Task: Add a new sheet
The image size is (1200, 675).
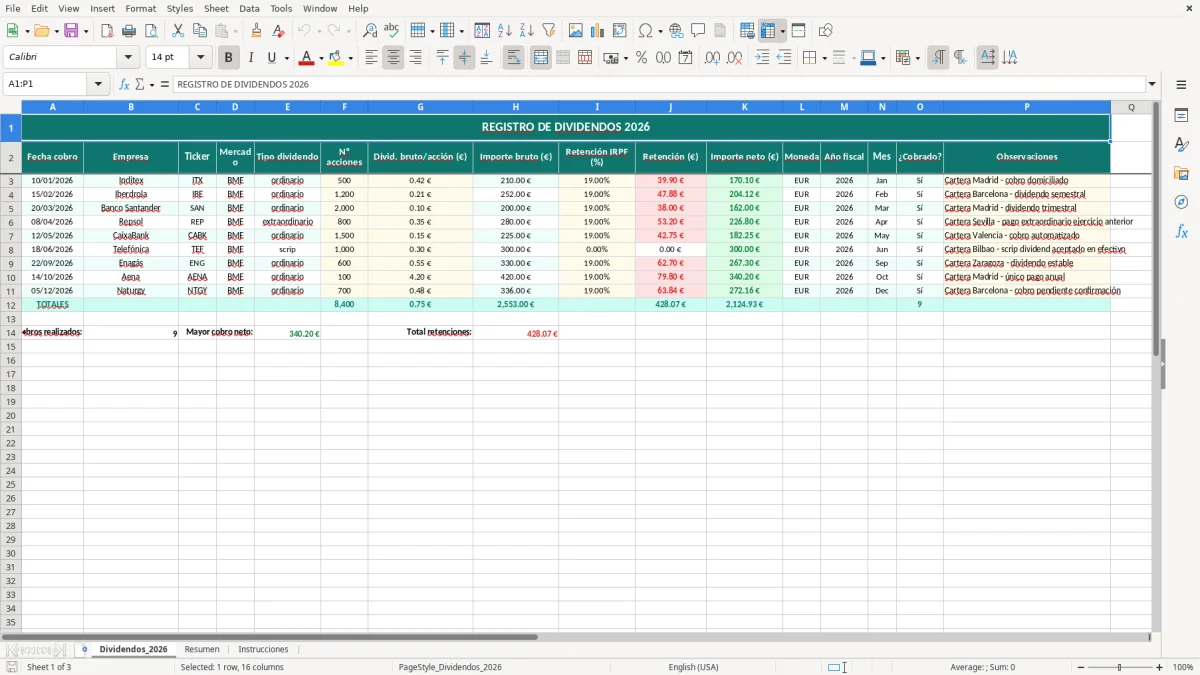Action: pos(84,649)
